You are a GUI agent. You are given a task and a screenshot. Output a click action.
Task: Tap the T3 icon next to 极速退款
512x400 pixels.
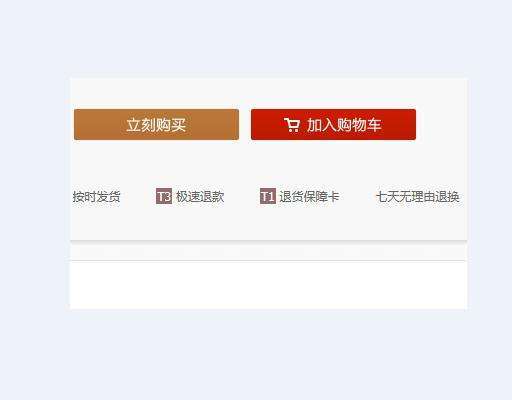point(164,196)
